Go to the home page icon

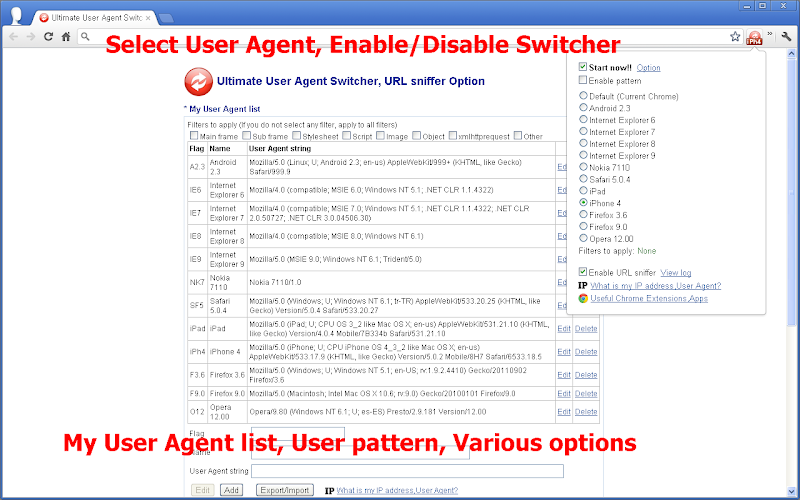66,36
